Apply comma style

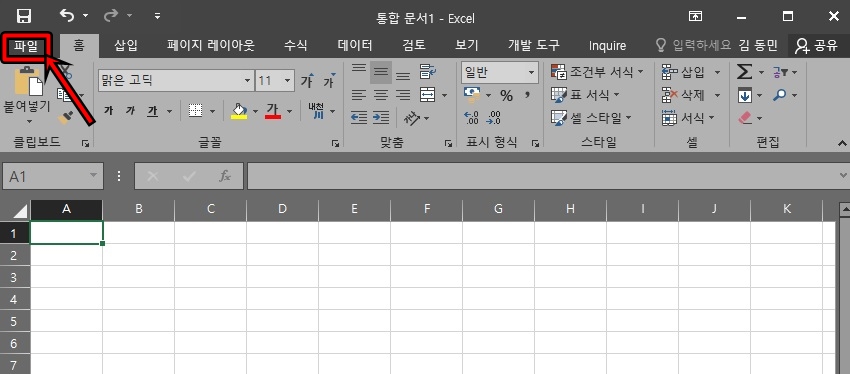[x=527, y=95]
